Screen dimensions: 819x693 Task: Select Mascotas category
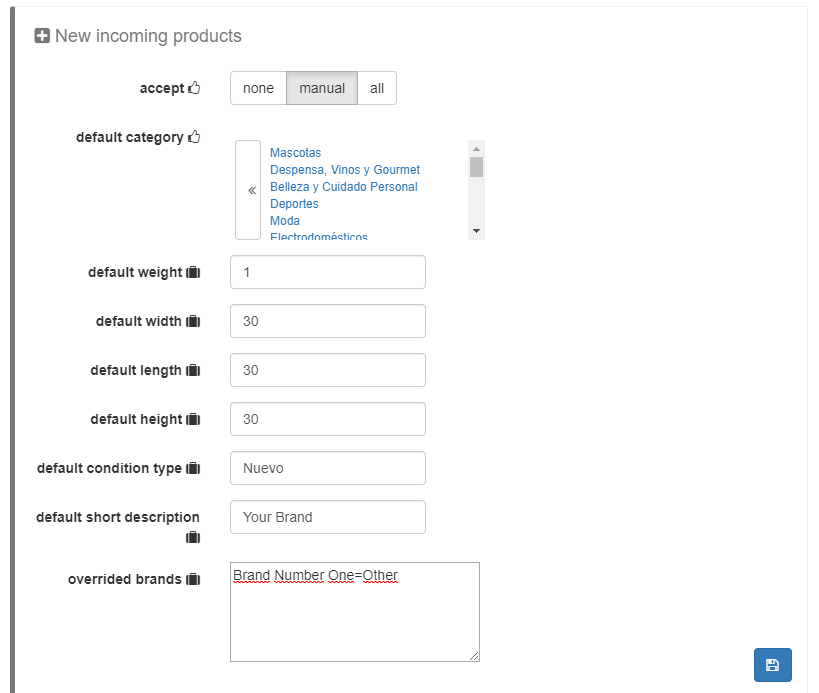295,153
